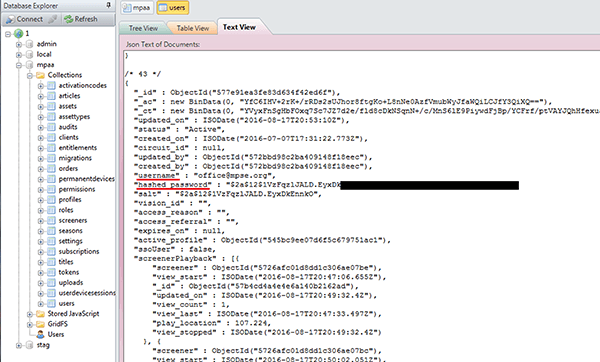Click the screeners collection icon
This screenshot has height=362, width=600.
pos(51,220)
